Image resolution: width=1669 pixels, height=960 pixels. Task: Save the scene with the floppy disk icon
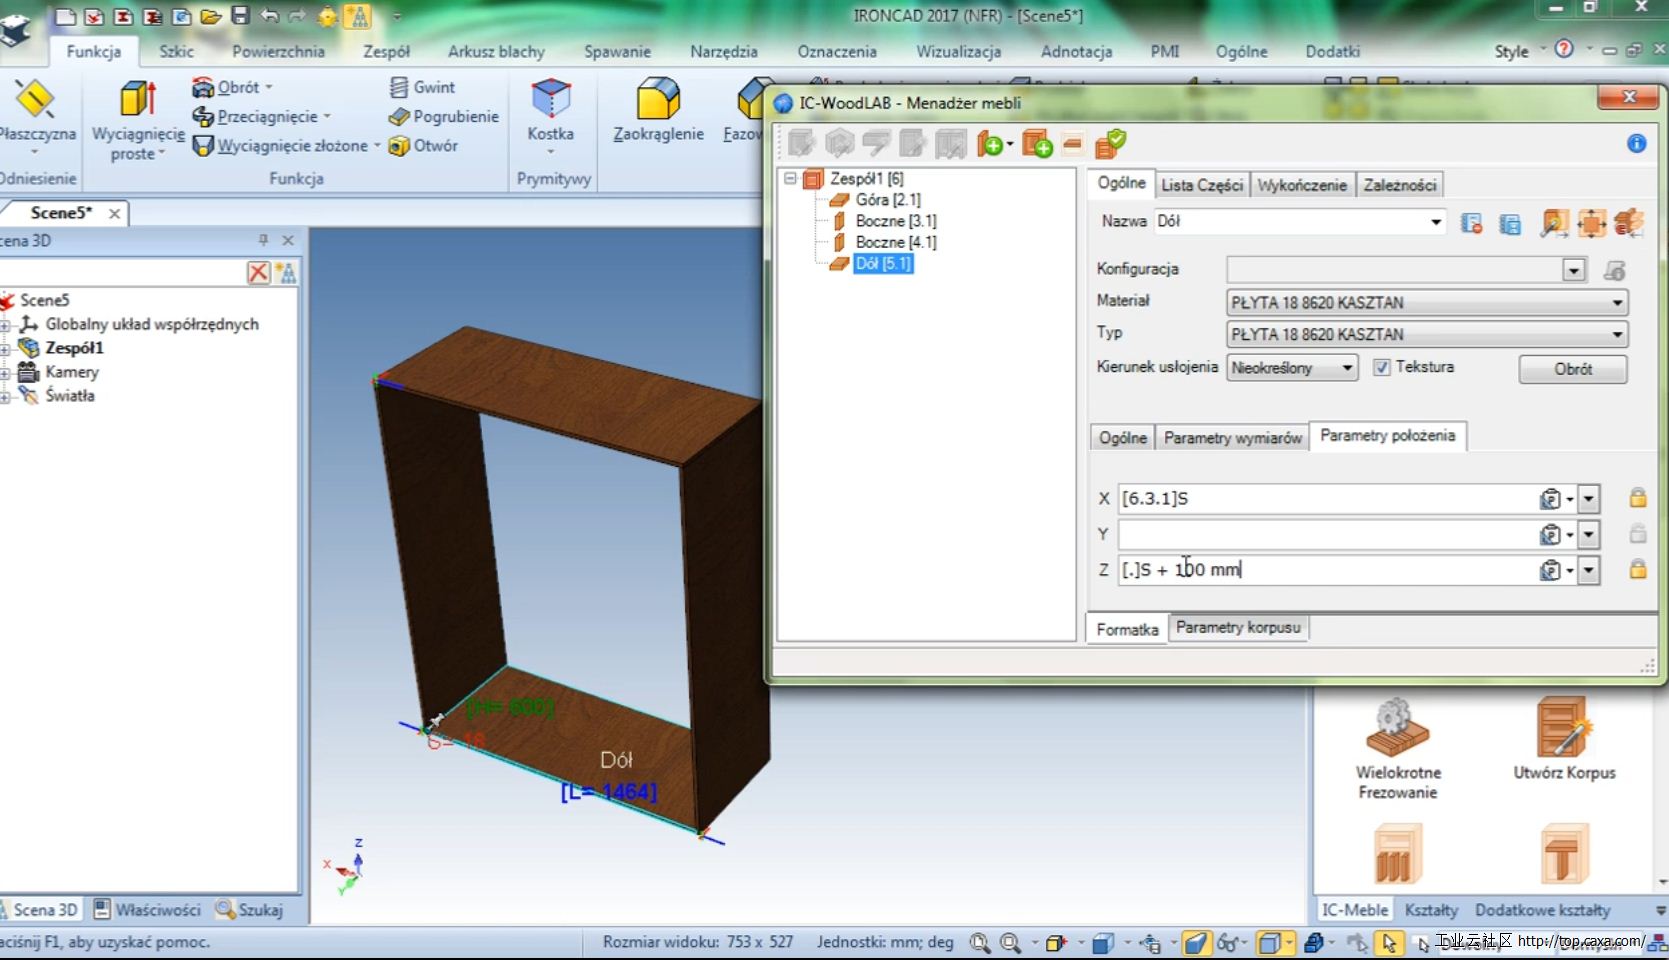pyautogui.click(x=240, y=16)
